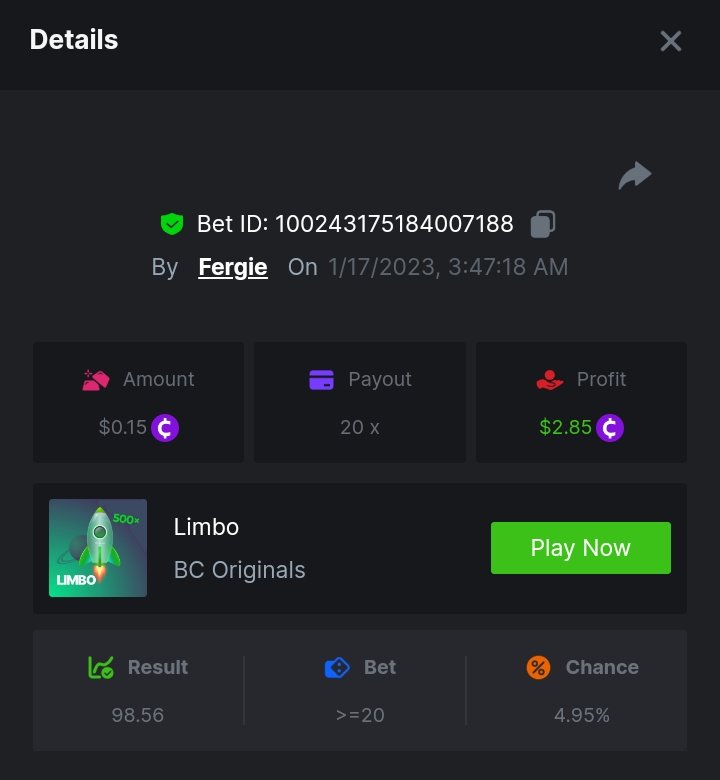Click the 98.56 result value
This screenshot has height=780, width=720.
138,715
